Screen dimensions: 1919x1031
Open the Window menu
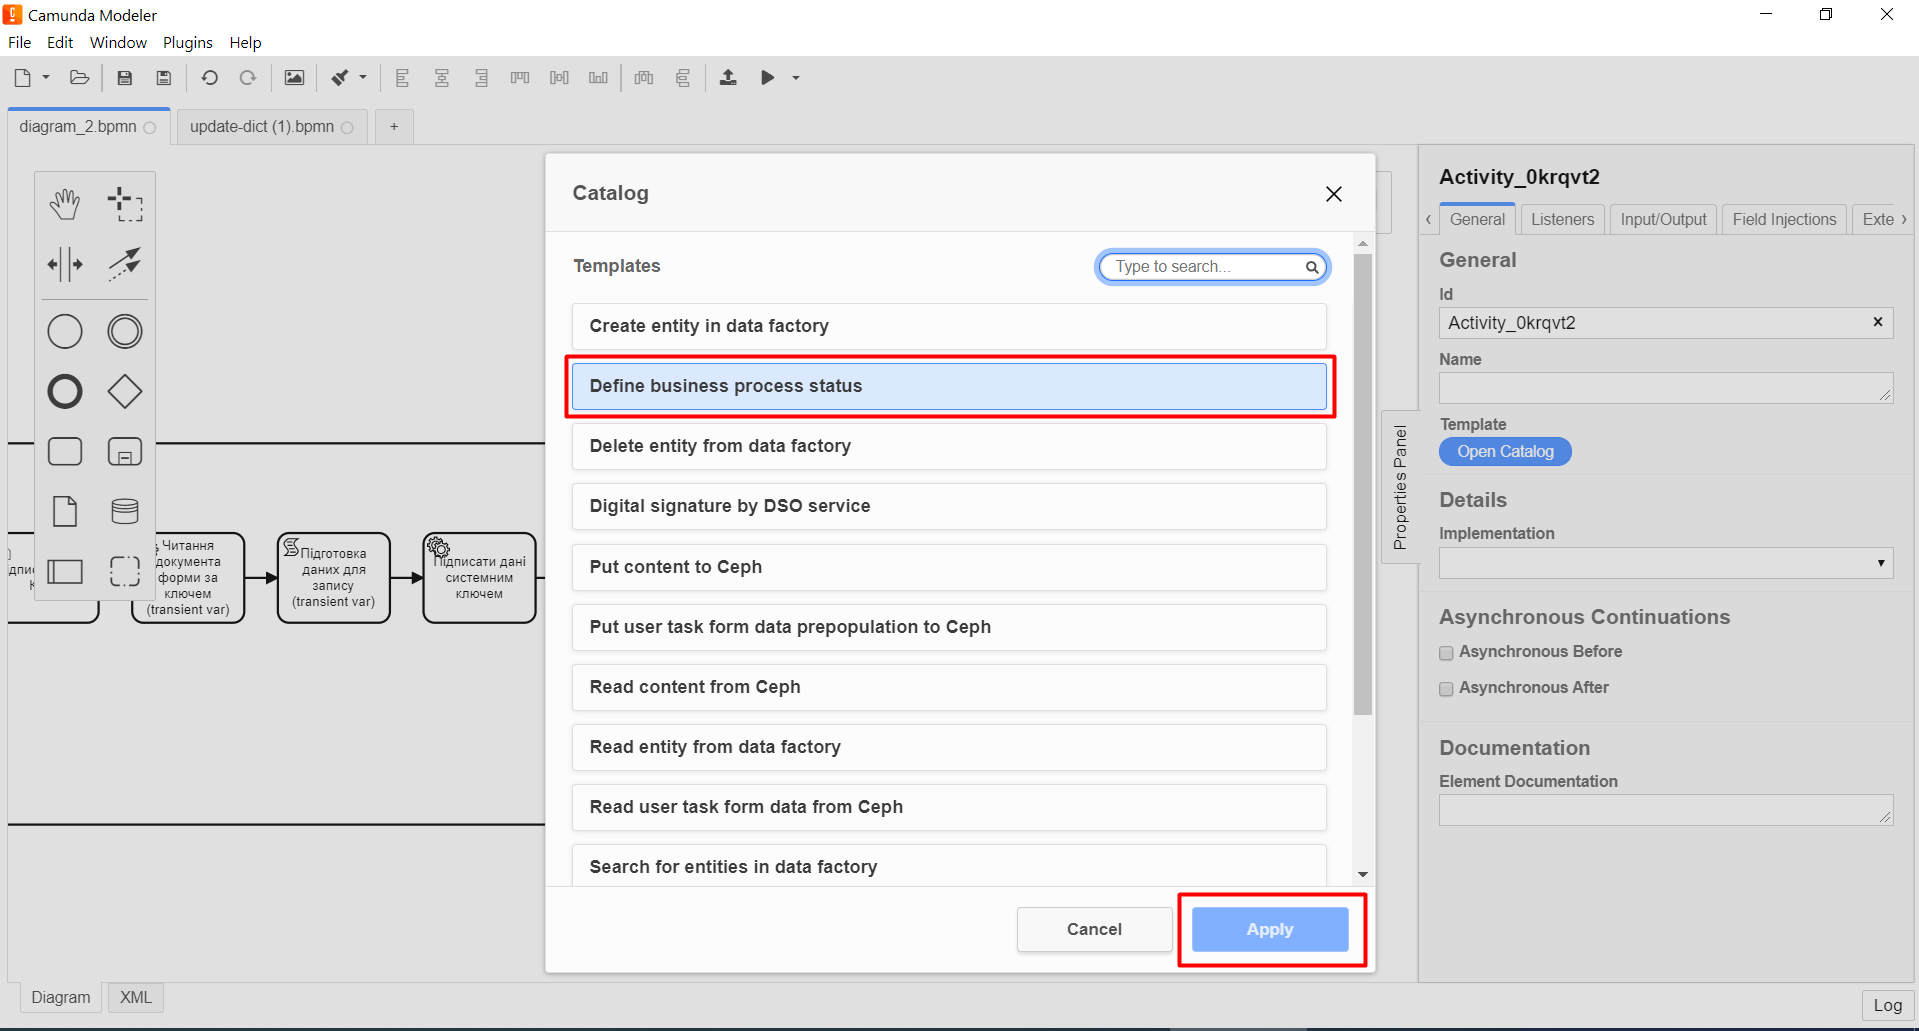(118, 42)
